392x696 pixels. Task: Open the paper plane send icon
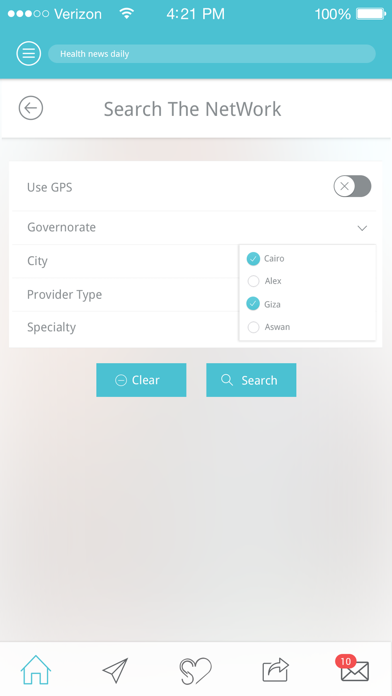coord(115,670)
